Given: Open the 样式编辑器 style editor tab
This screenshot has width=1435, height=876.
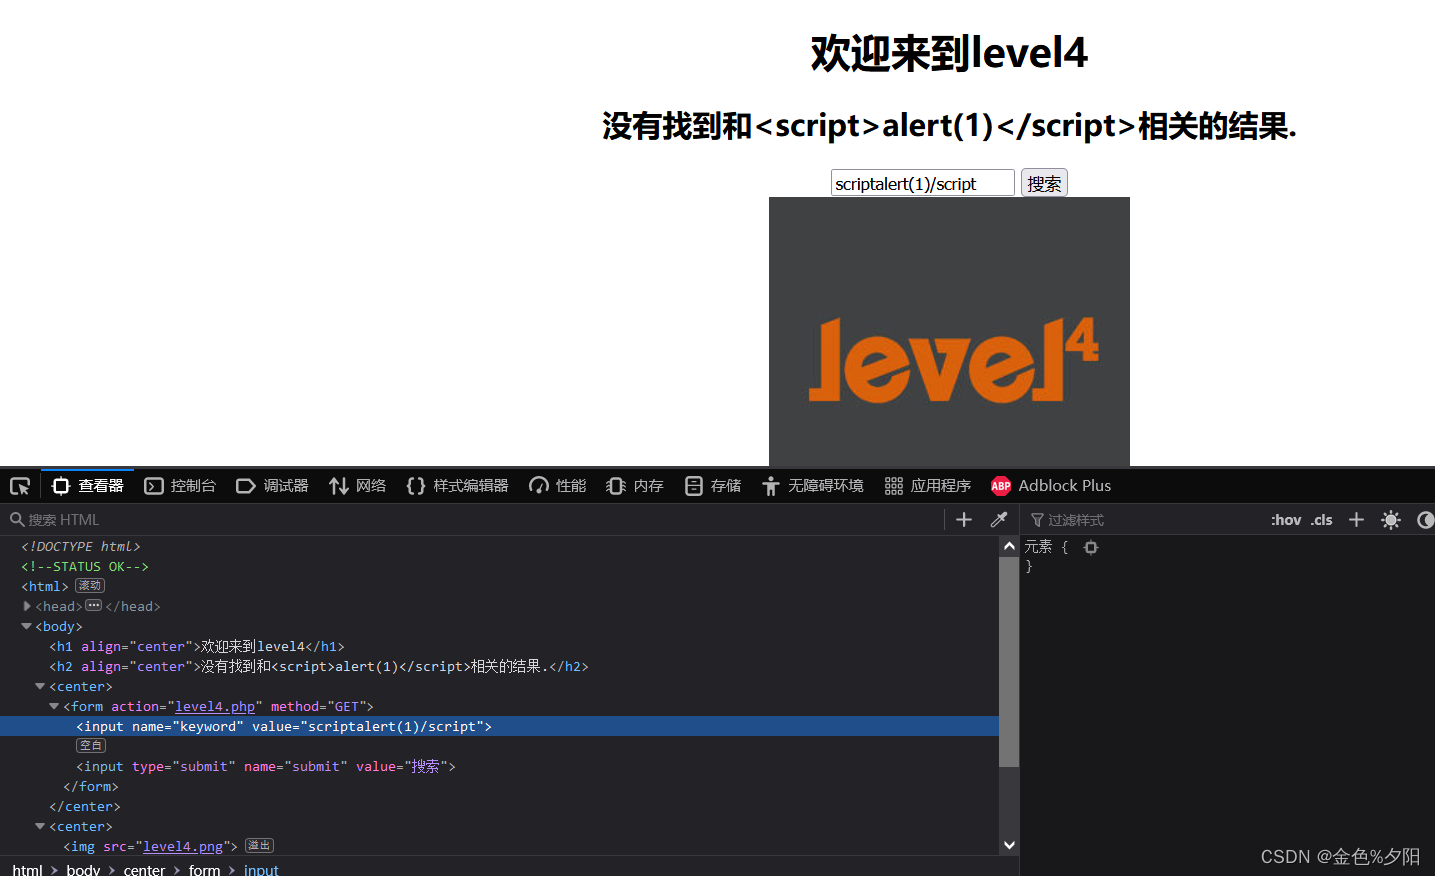Looking at the screenshot, I should tap(458, 486).
